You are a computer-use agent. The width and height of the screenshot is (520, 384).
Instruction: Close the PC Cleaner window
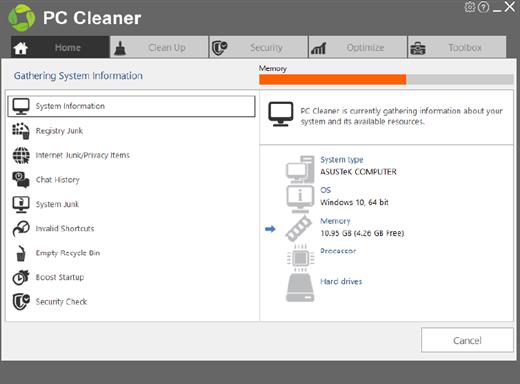(x=510, y=7)
